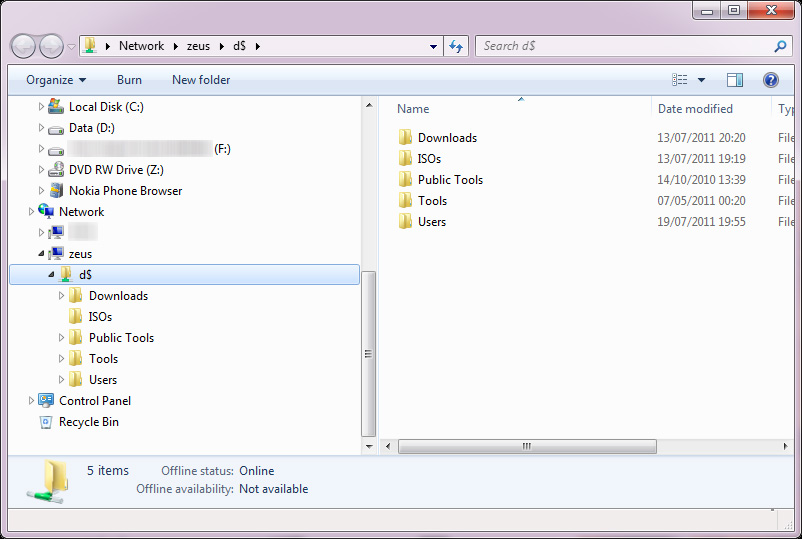
Task: Click the d$ share icon in the tree
Action: pos(65,274)
